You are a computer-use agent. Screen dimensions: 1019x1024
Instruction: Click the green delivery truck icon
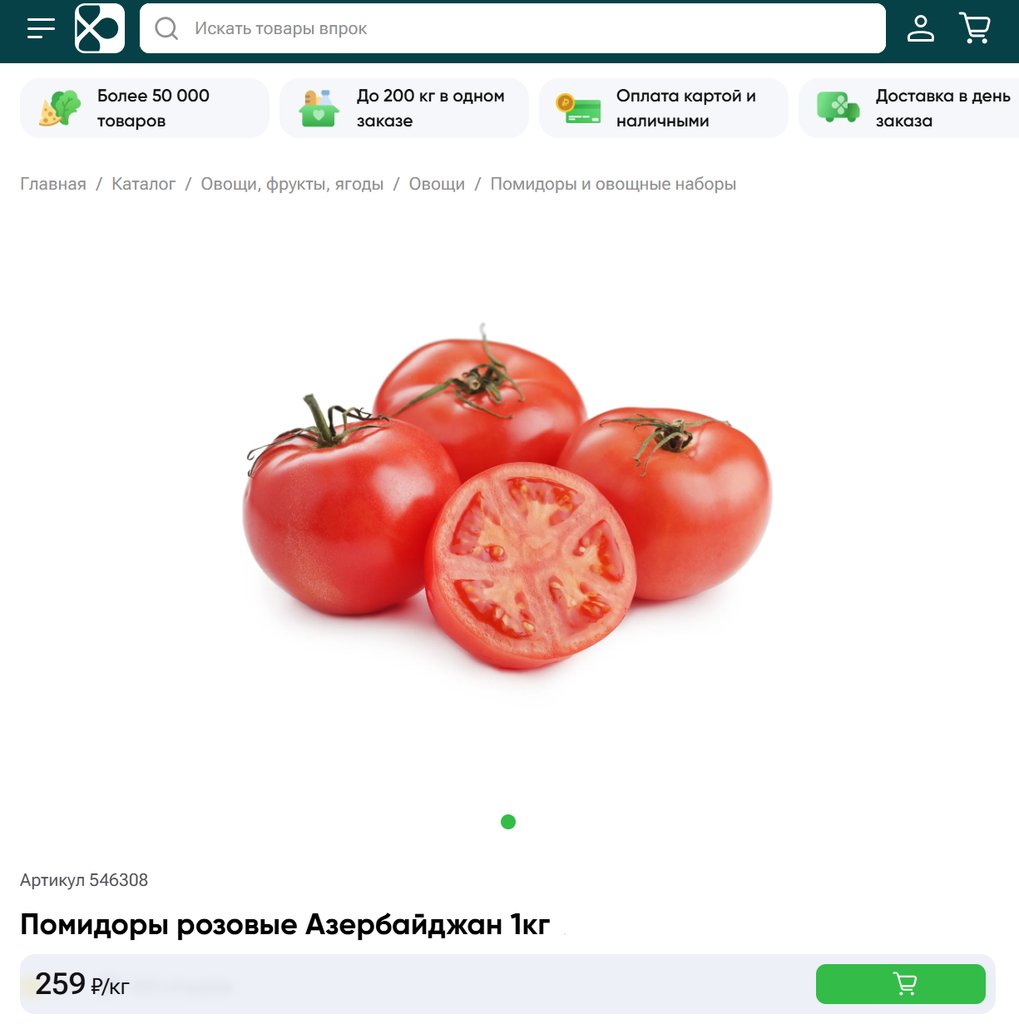[838, 107]
